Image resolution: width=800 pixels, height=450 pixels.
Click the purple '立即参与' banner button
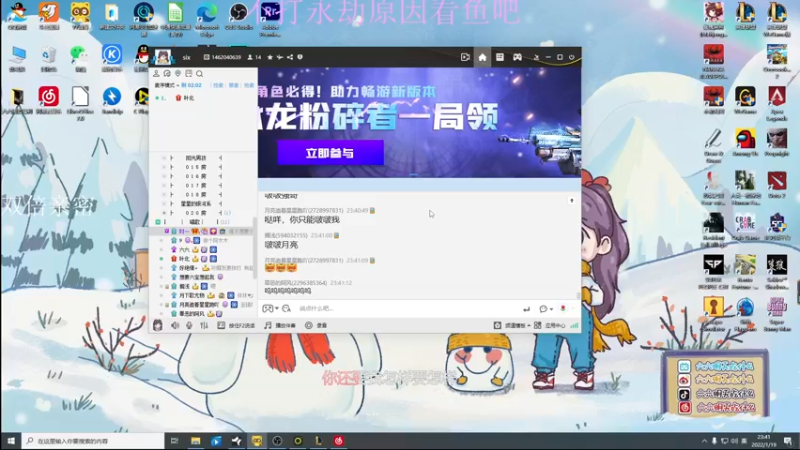331,153
